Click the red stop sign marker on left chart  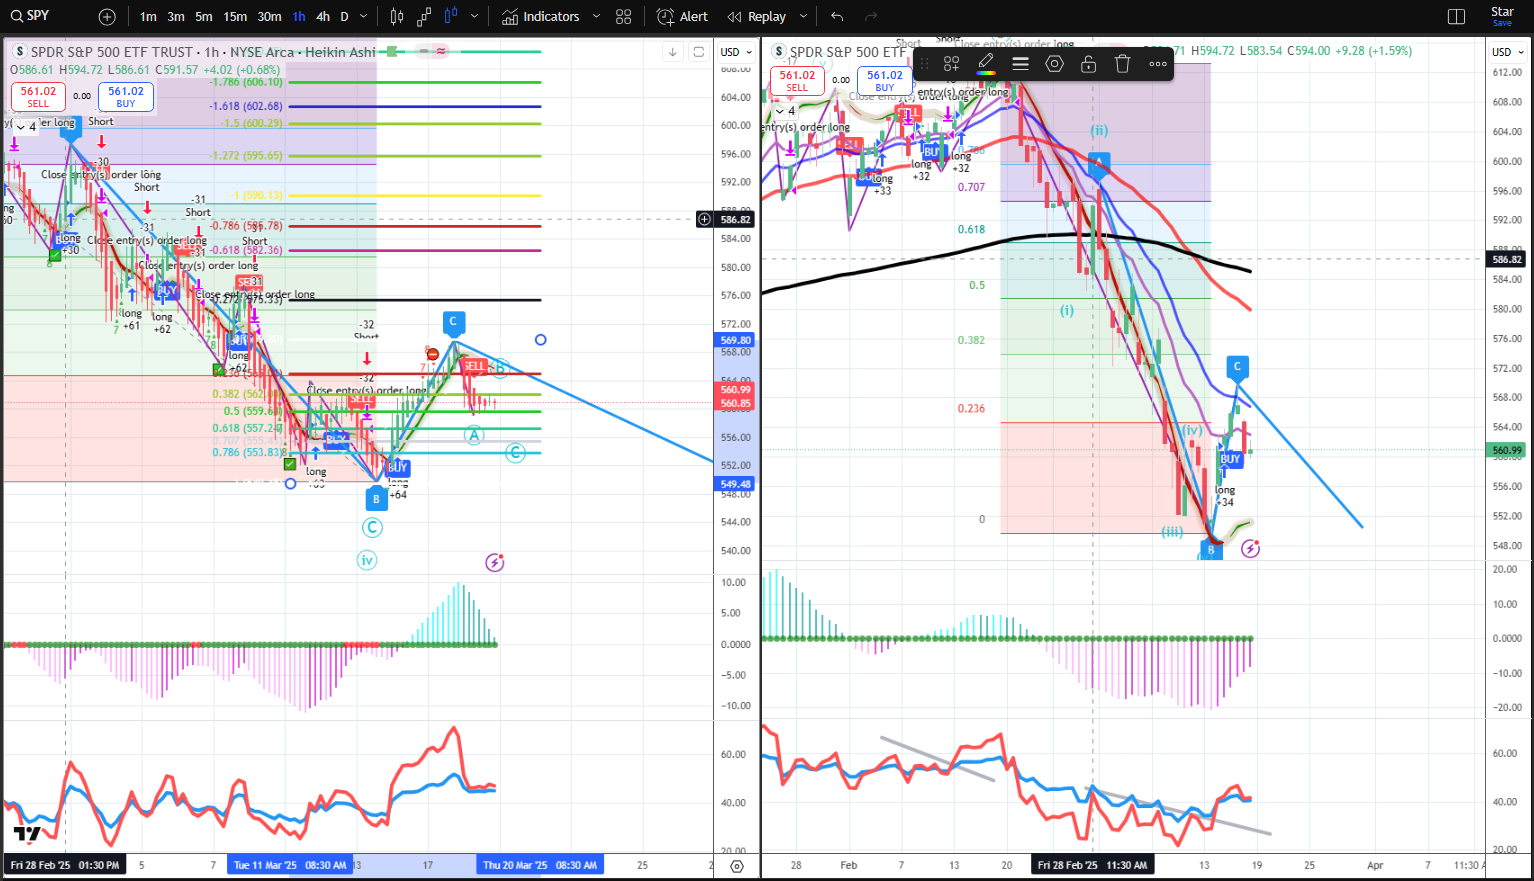432,353
